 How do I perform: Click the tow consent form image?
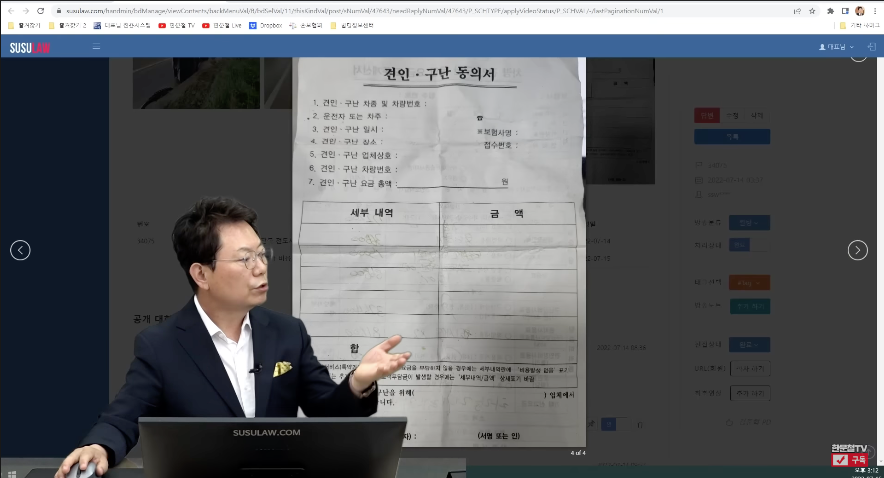pyautogui.click(x=439, y=252)
